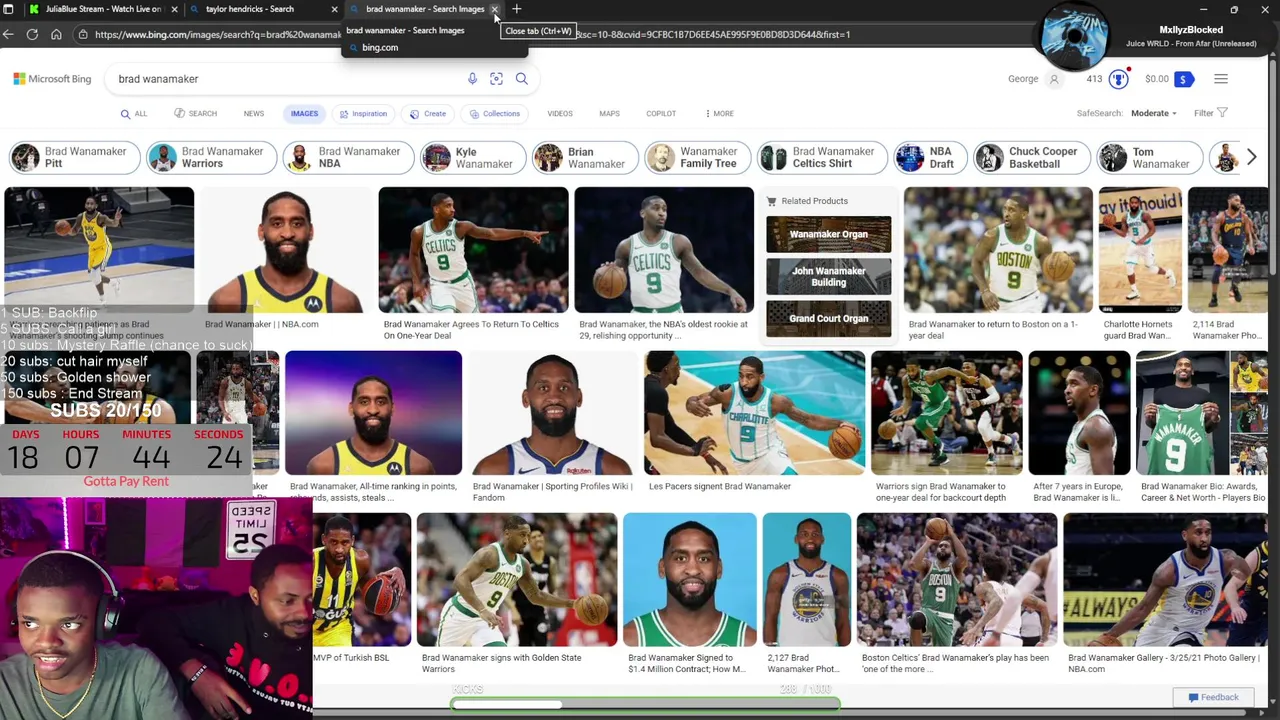Select the Chuck Cooper Basketball chip
The height and width of the screenshot is (720, 1280).
[x=1030, y=158]
